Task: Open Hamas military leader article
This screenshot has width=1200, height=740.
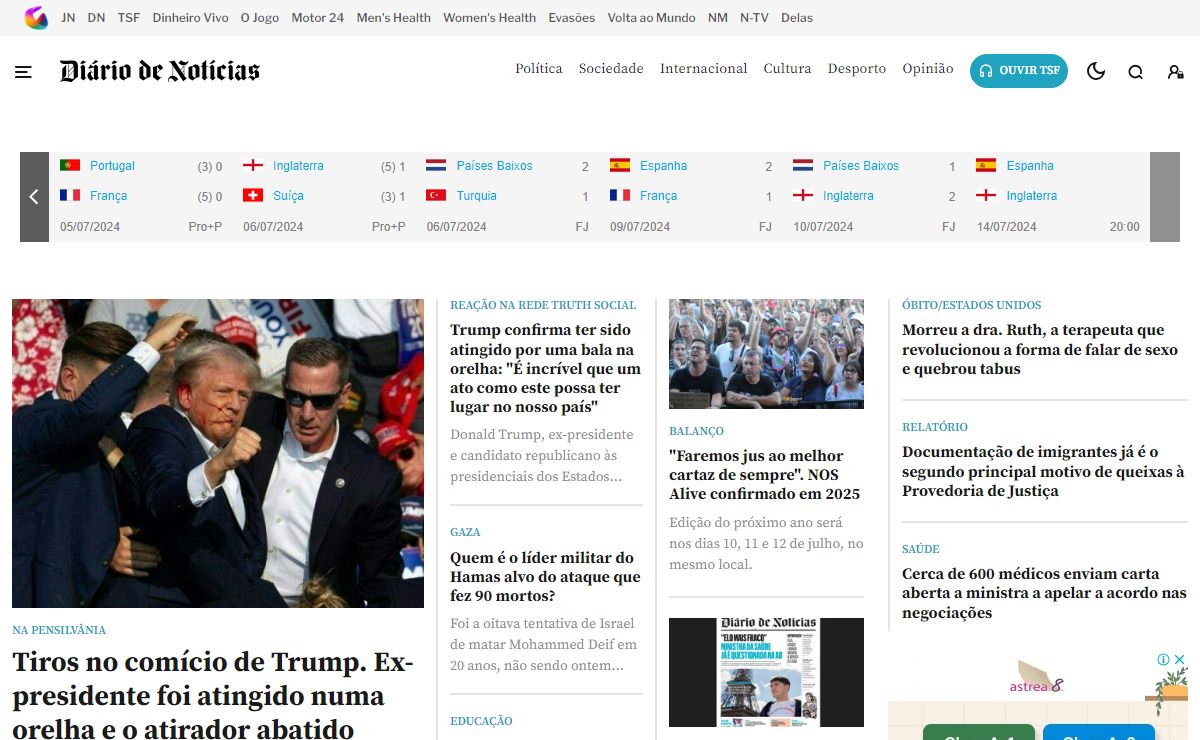Action: click(x=546, y=577)
